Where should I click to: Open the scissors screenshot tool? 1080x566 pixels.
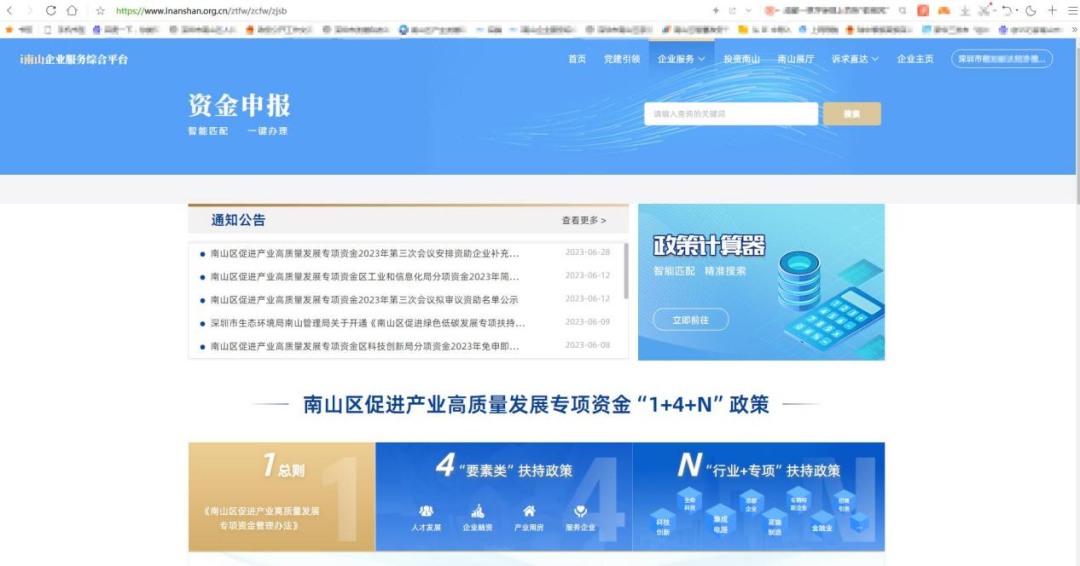(984, 10)
